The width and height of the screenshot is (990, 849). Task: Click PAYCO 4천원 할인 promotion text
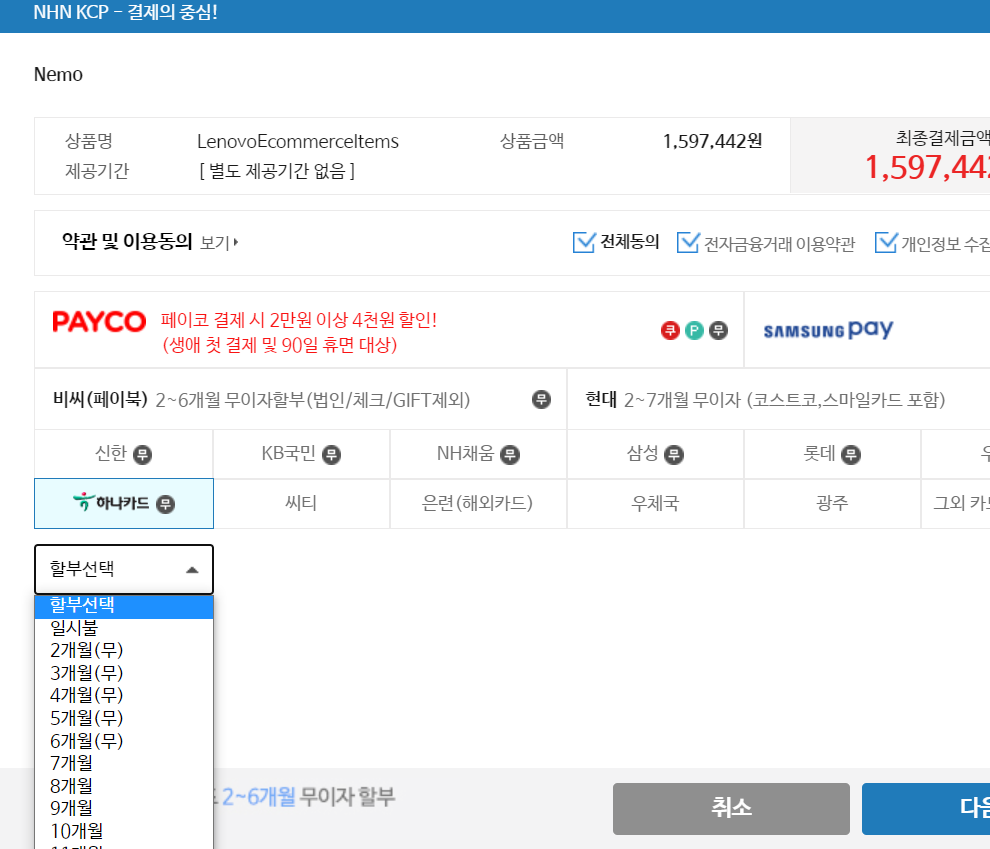299,332
